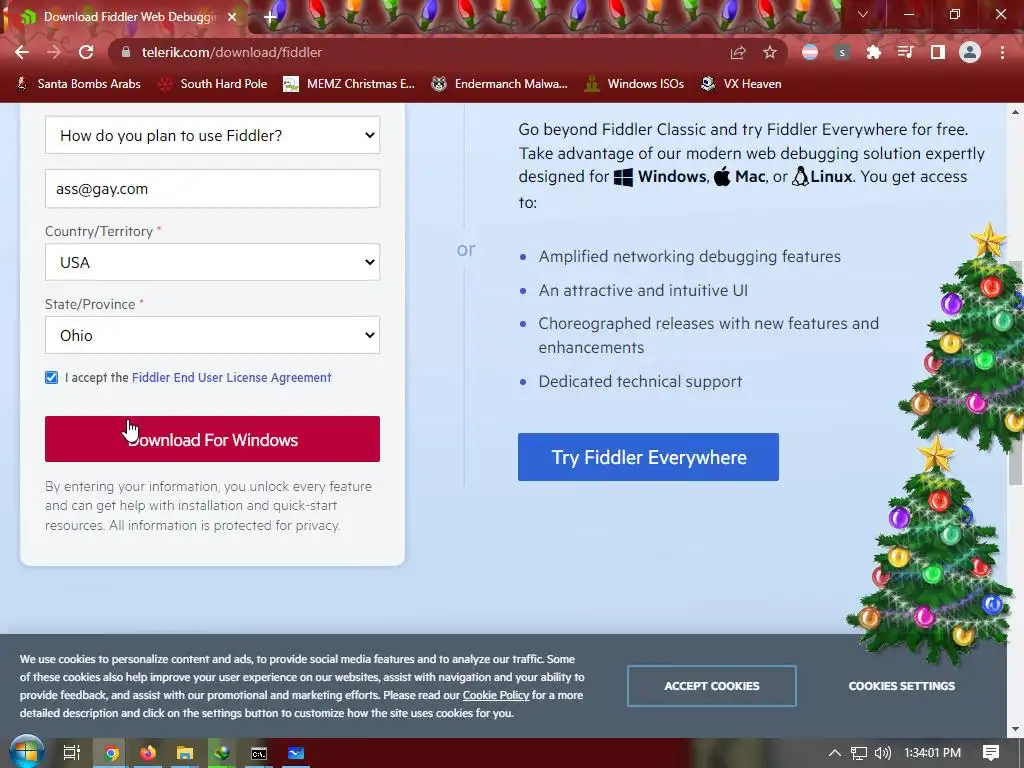Open the Windows Start menu
This screenshot has height=768, width=1024.
pyautogui.click(x=26, y=752)
